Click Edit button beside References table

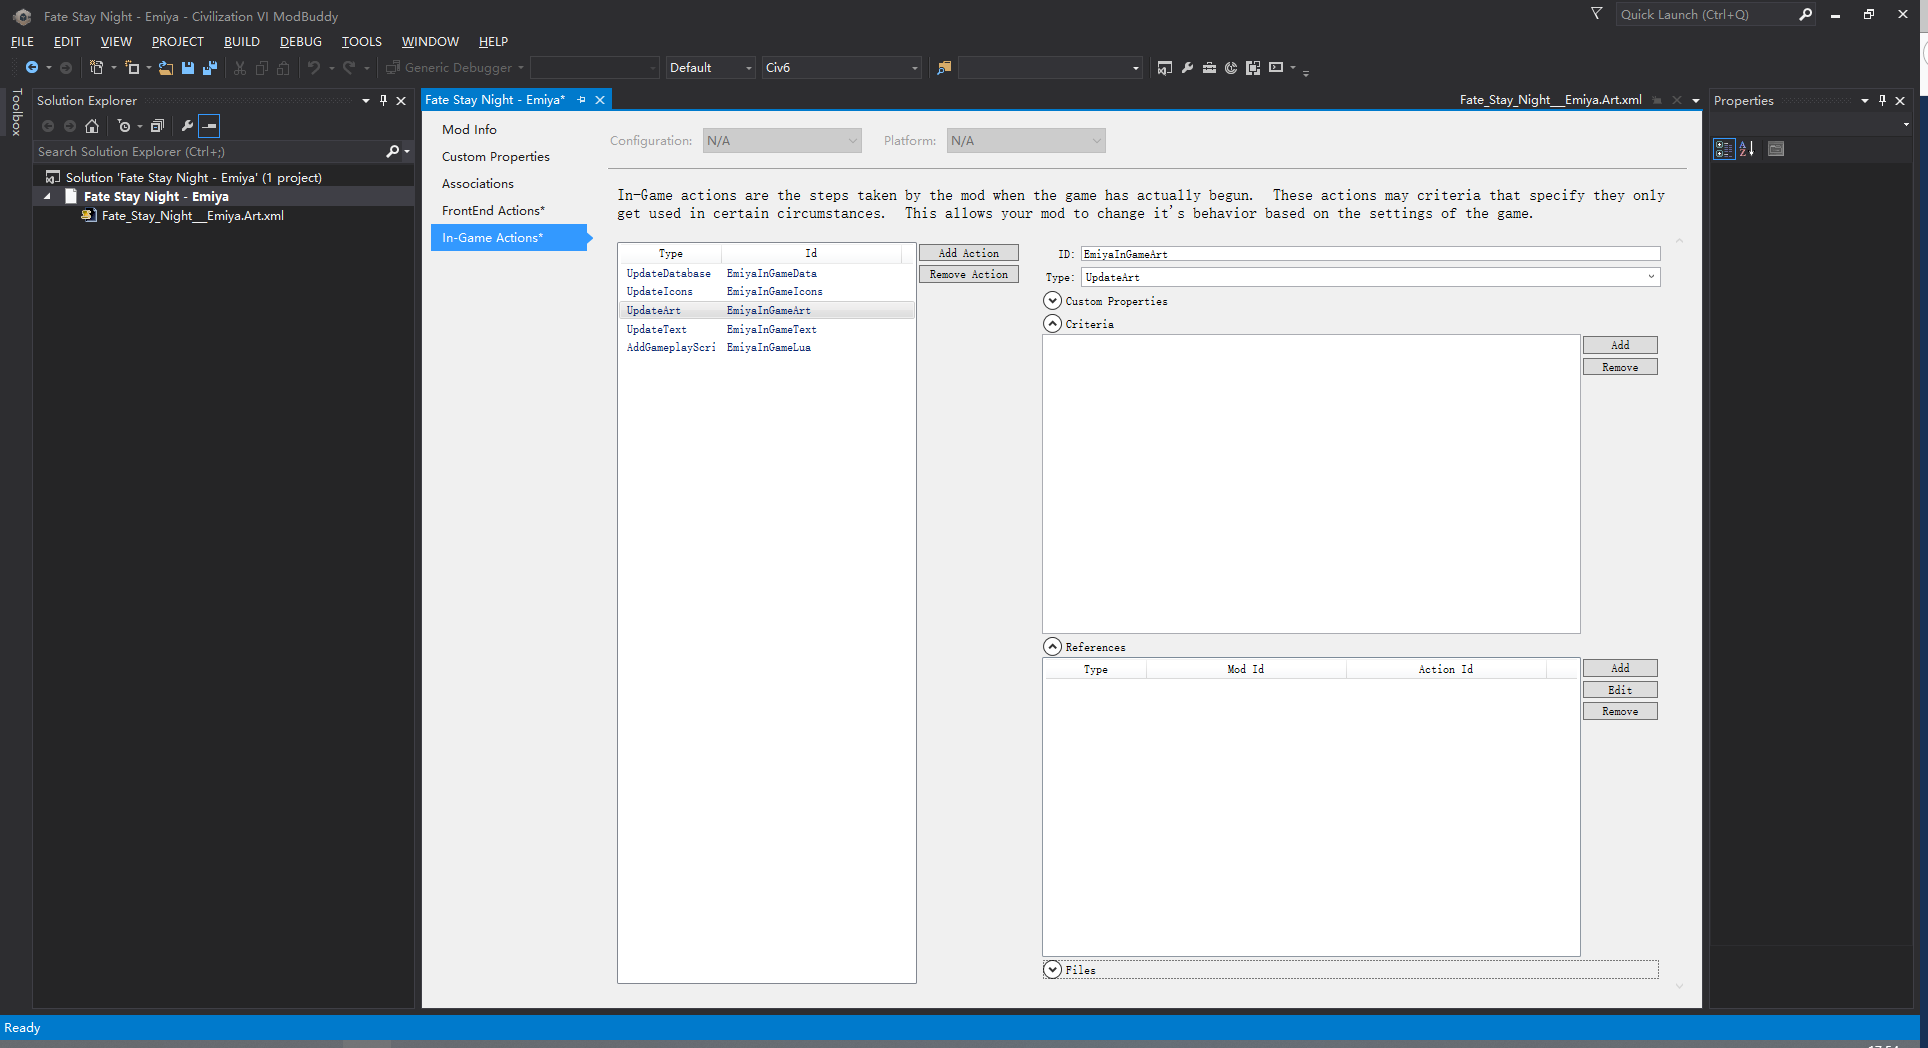pyautogui.click(x=1620, y=690)
